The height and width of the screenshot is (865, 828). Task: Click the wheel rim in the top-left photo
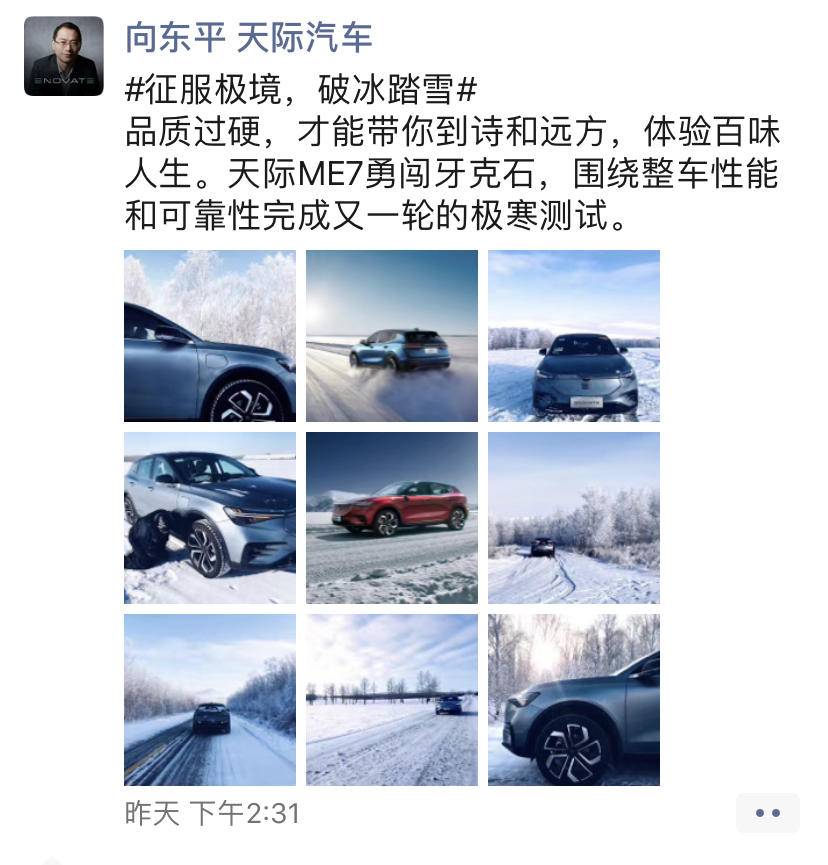click(249, 405)
